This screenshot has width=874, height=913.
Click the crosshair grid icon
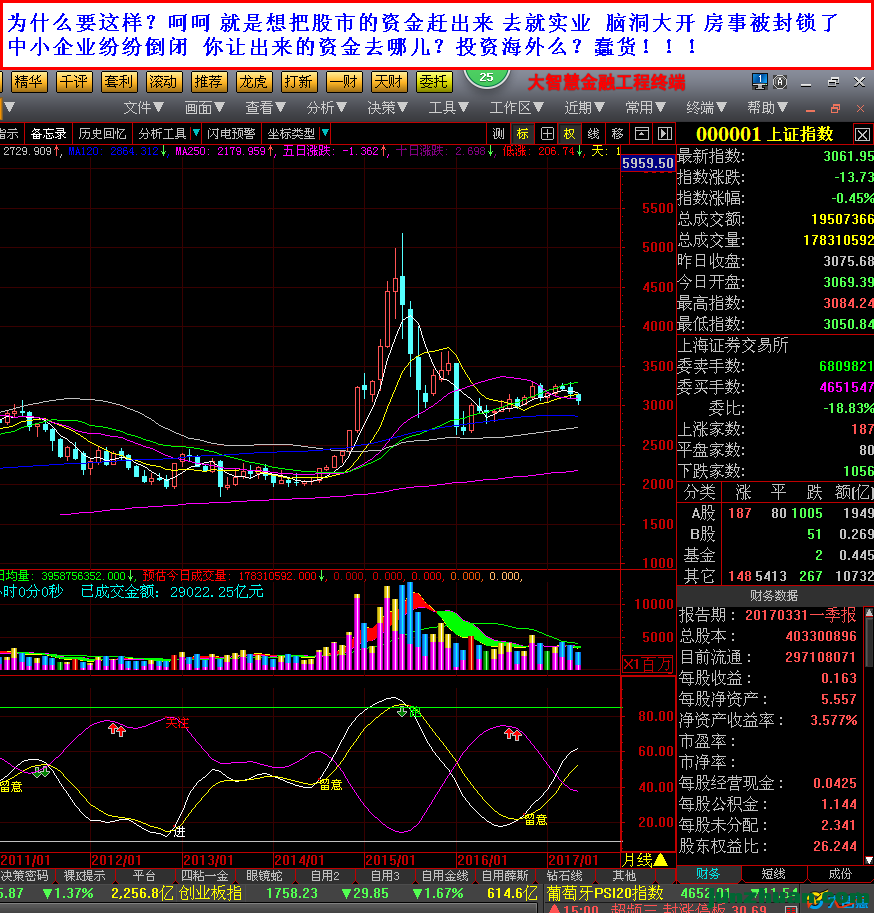(547, 134)
